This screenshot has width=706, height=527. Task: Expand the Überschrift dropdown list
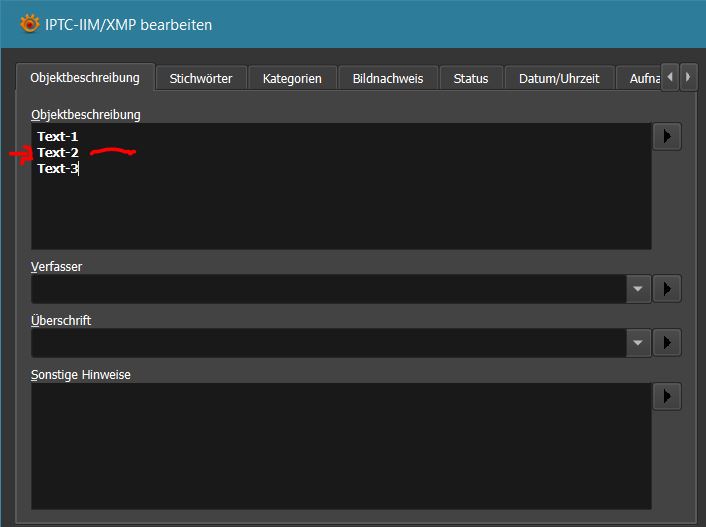639,343
